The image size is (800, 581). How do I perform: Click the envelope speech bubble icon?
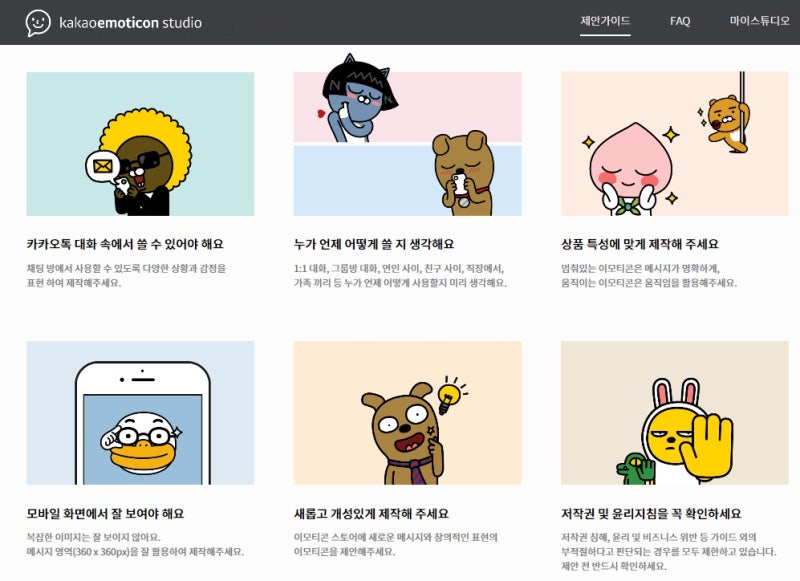[103, 166]
